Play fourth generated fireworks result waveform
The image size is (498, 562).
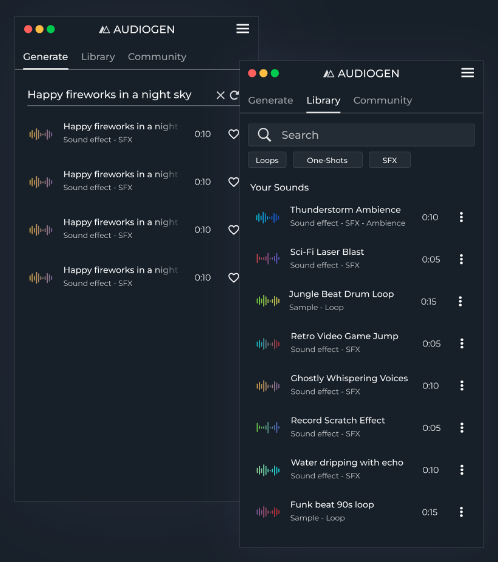(x=41, y=278)
